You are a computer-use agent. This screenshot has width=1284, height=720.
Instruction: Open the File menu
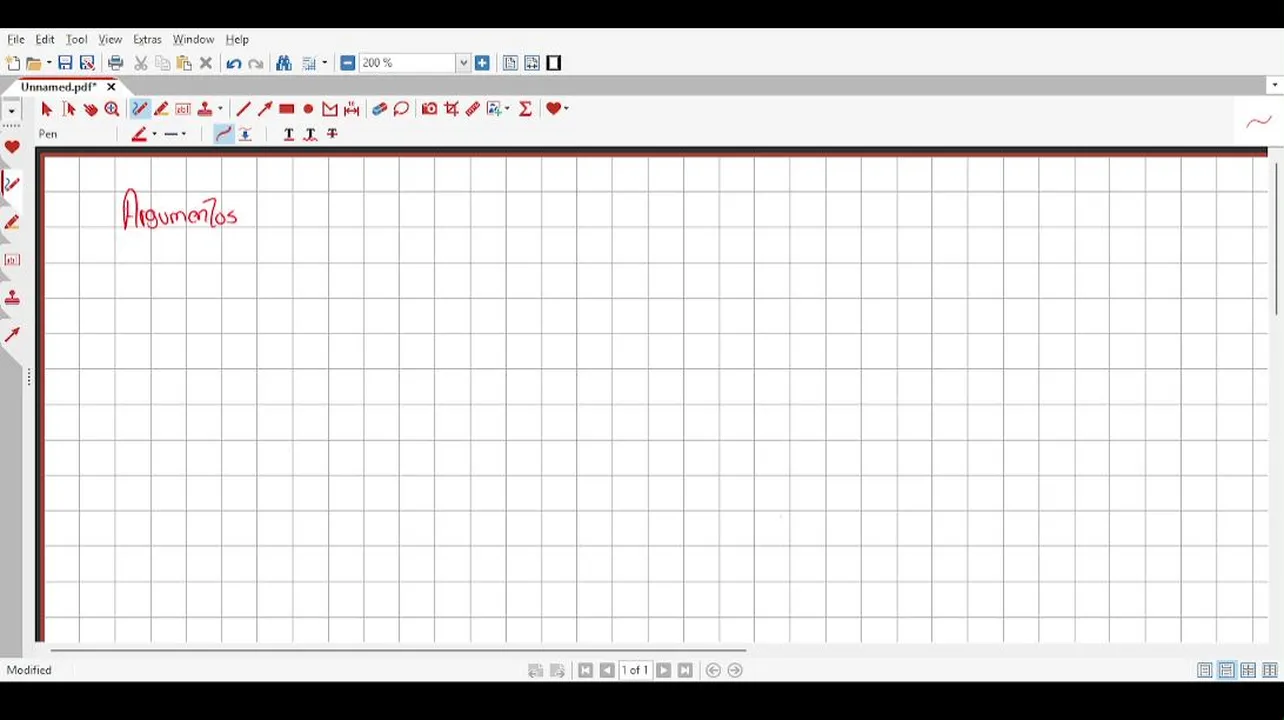(16, 40)
